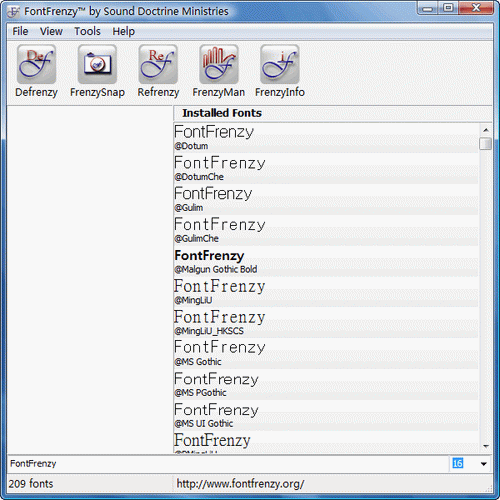Viewport: 500px width, 500px height.
Task: Open the Tools menu
Action: click(87, 31)
